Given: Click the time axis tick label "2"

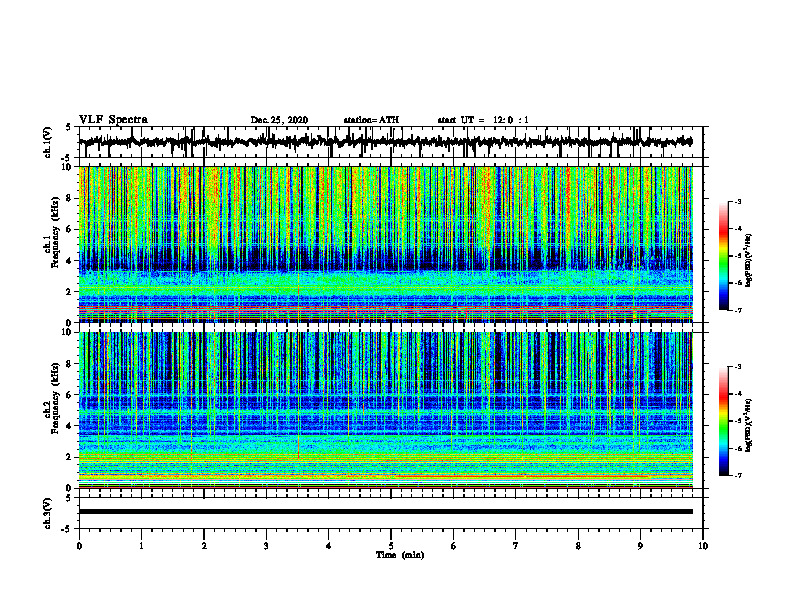Looking at the screenshot, I should (x=204, y=546).
